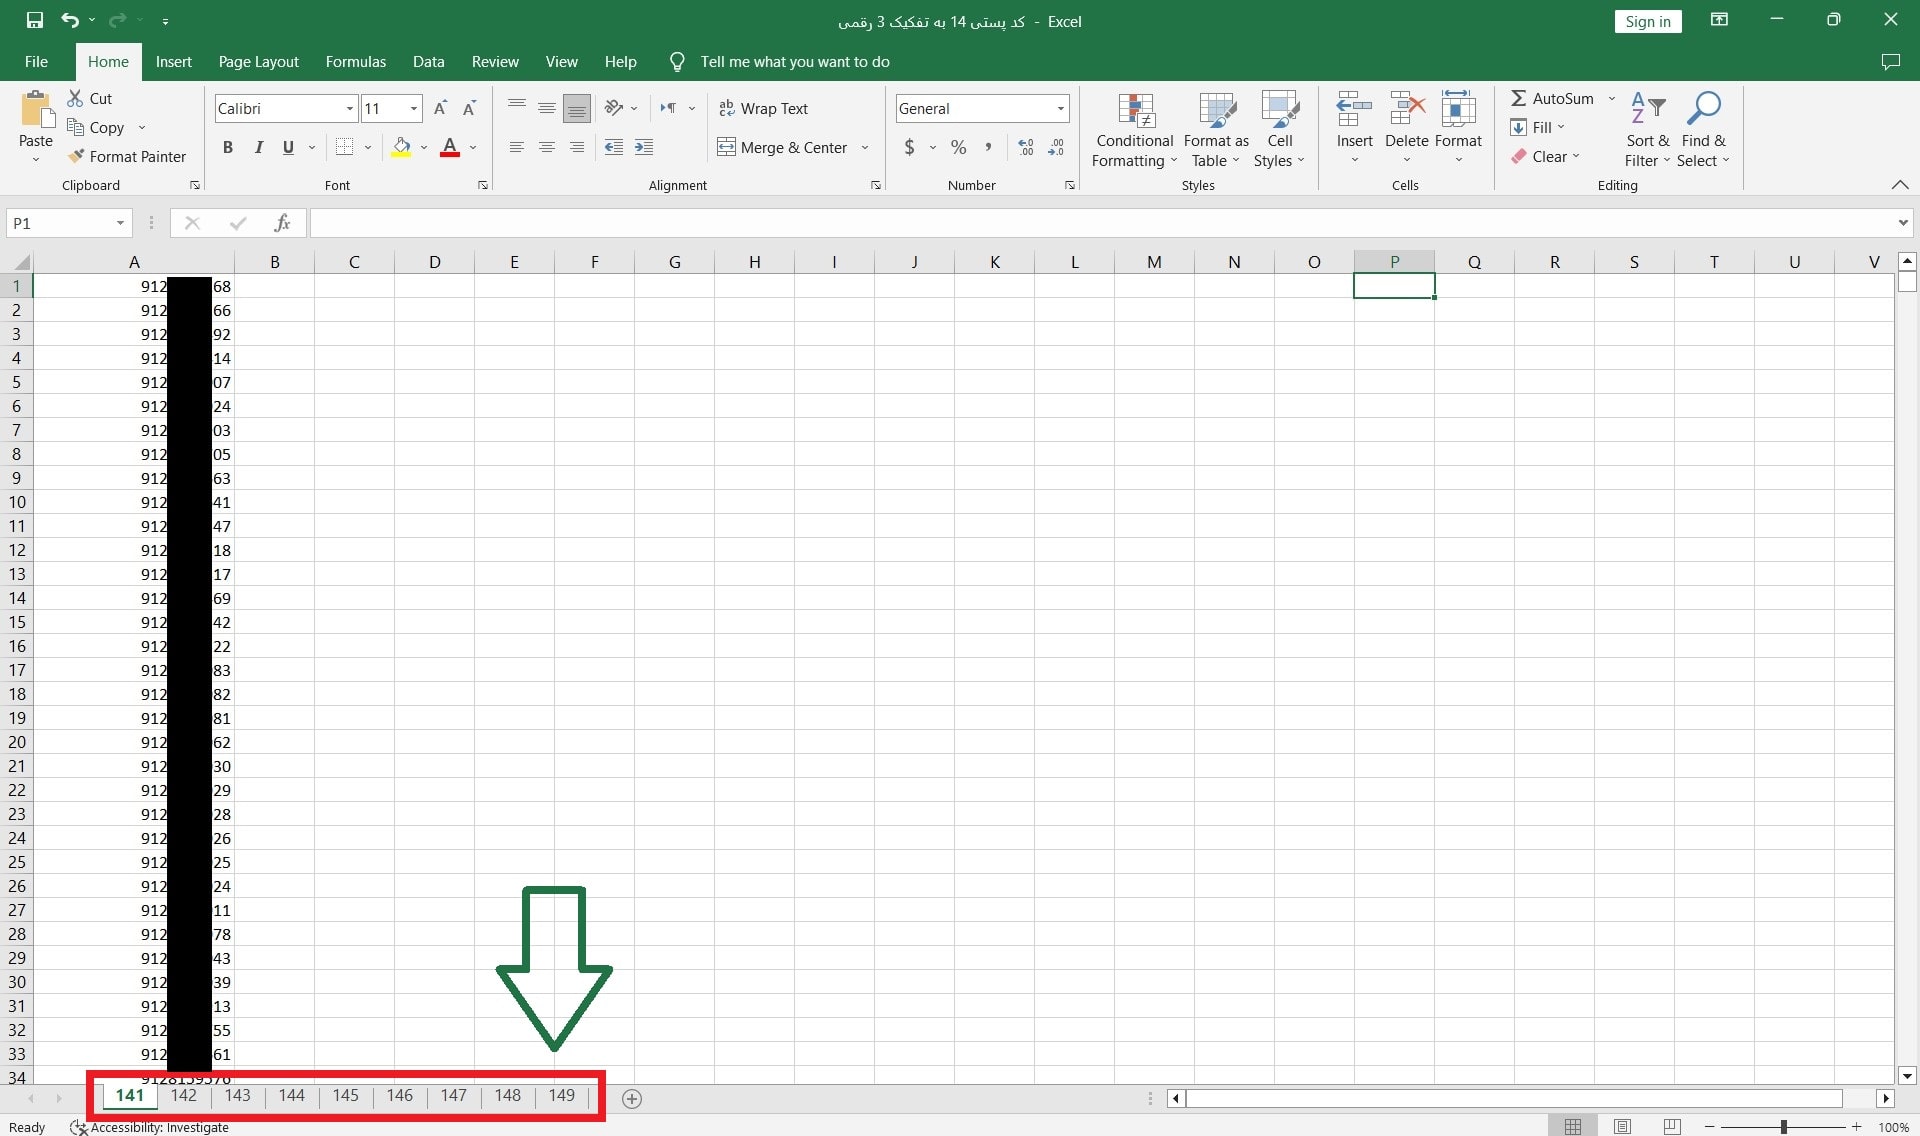Click the Name Box showing P1
1920x1136 pixels.
click(60, 223)
